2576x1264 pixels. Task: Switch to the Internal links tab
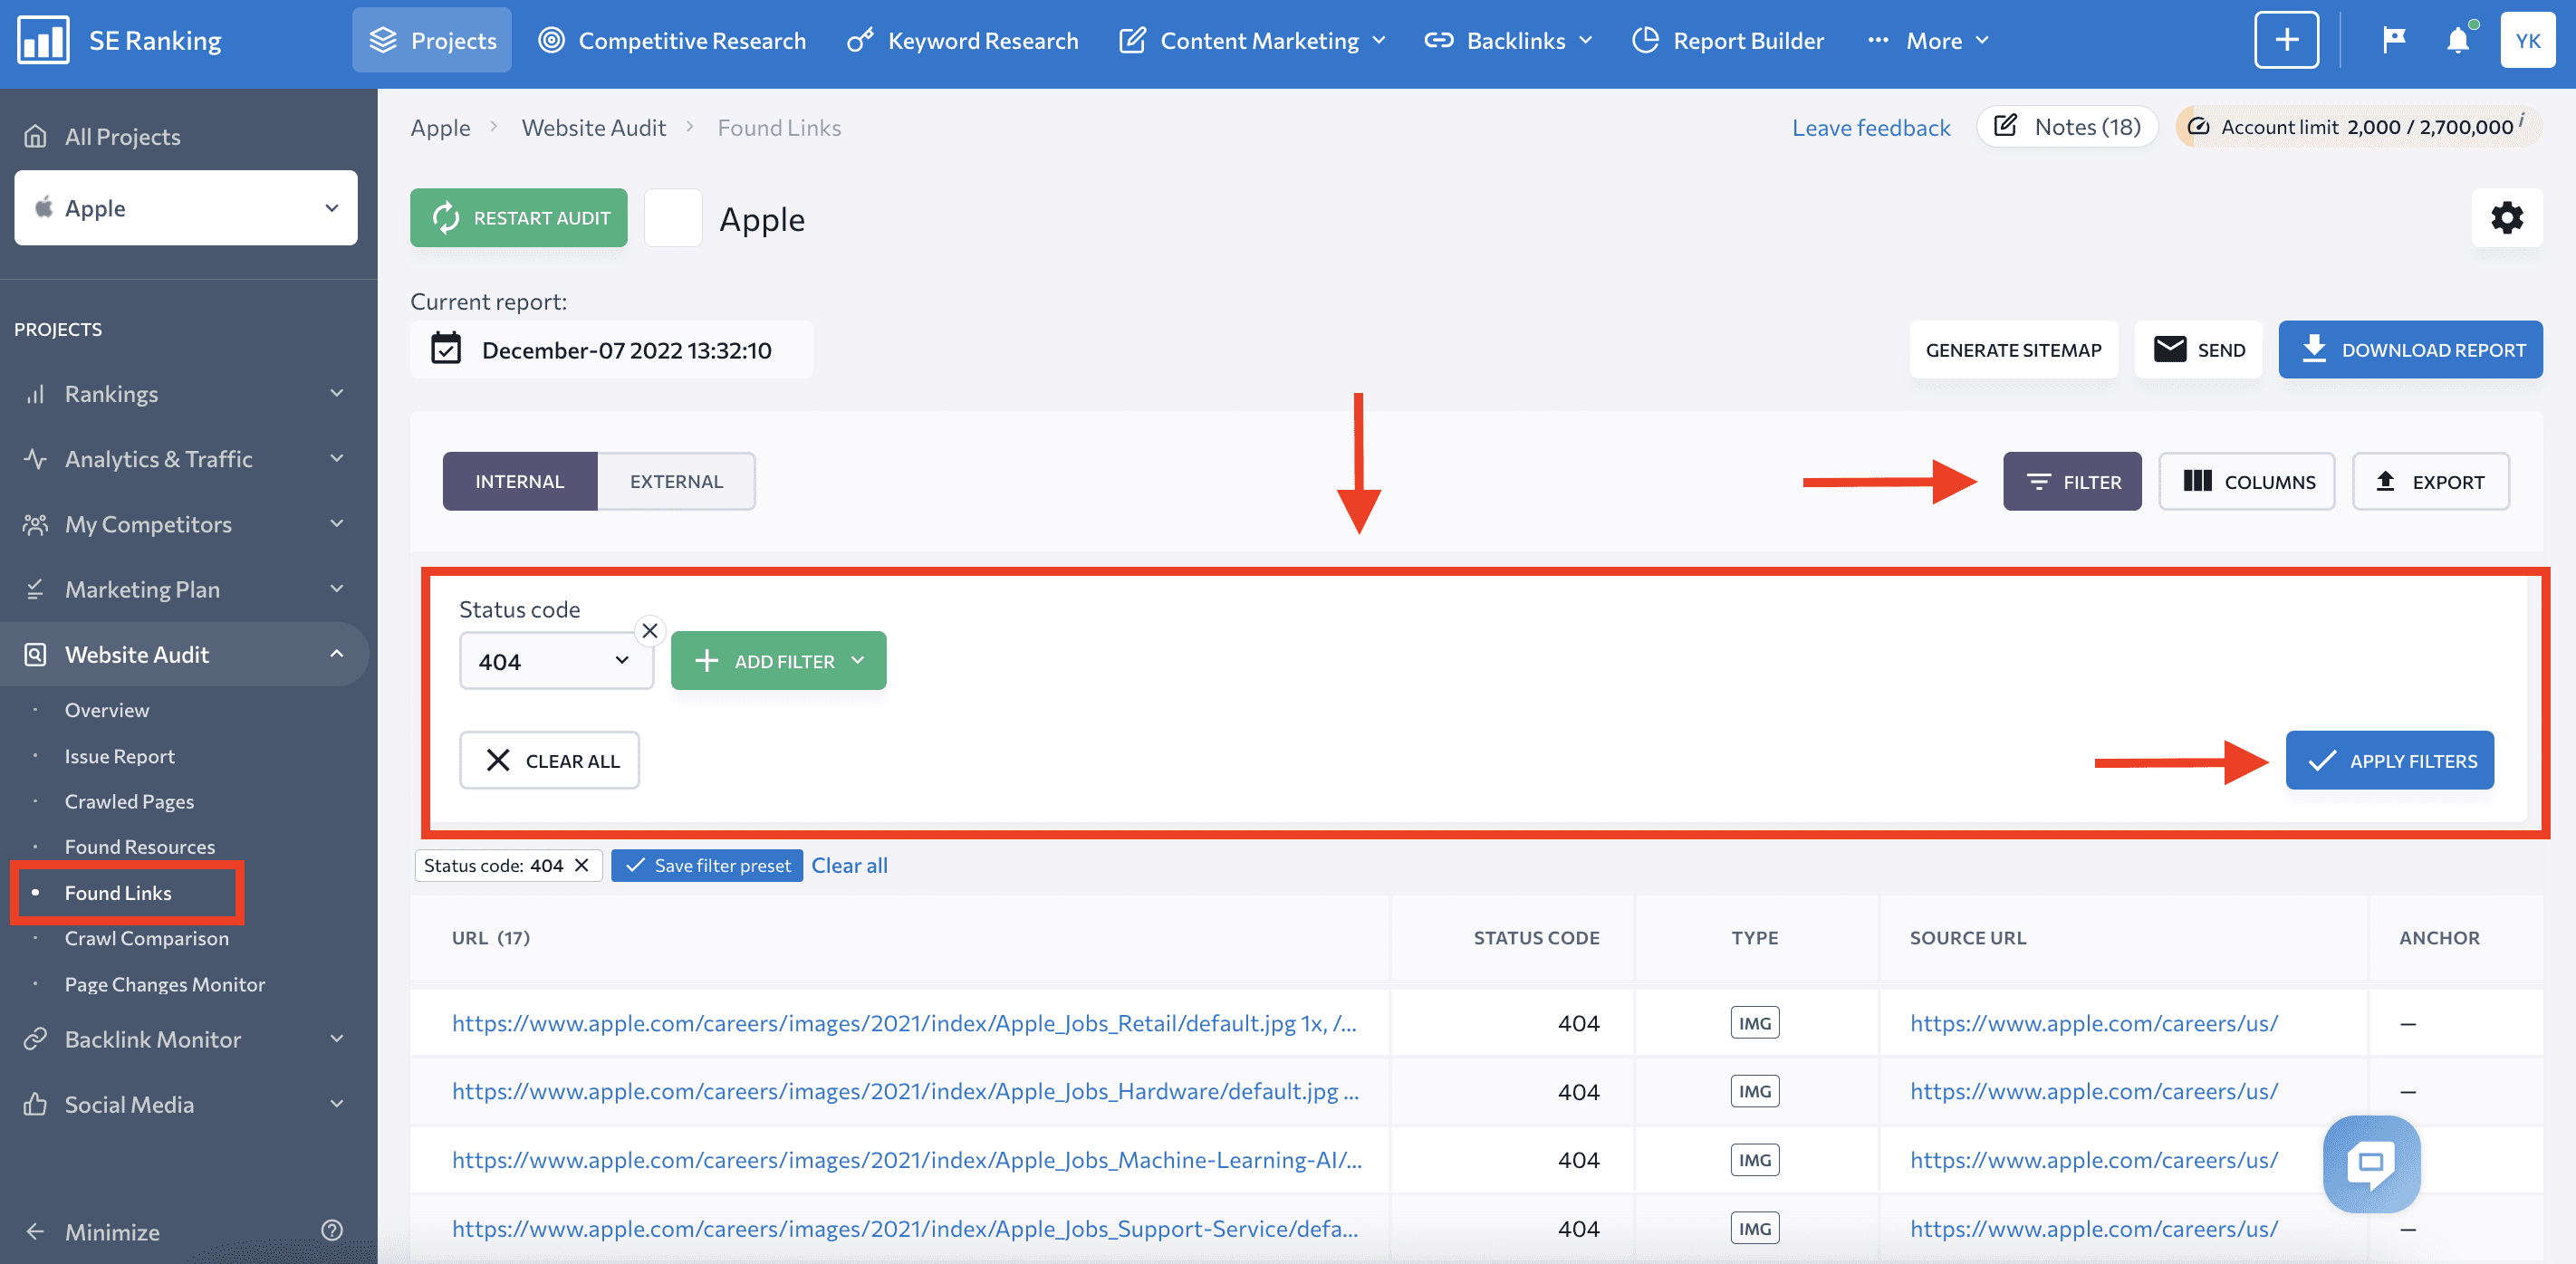click(x=520, y=481)
